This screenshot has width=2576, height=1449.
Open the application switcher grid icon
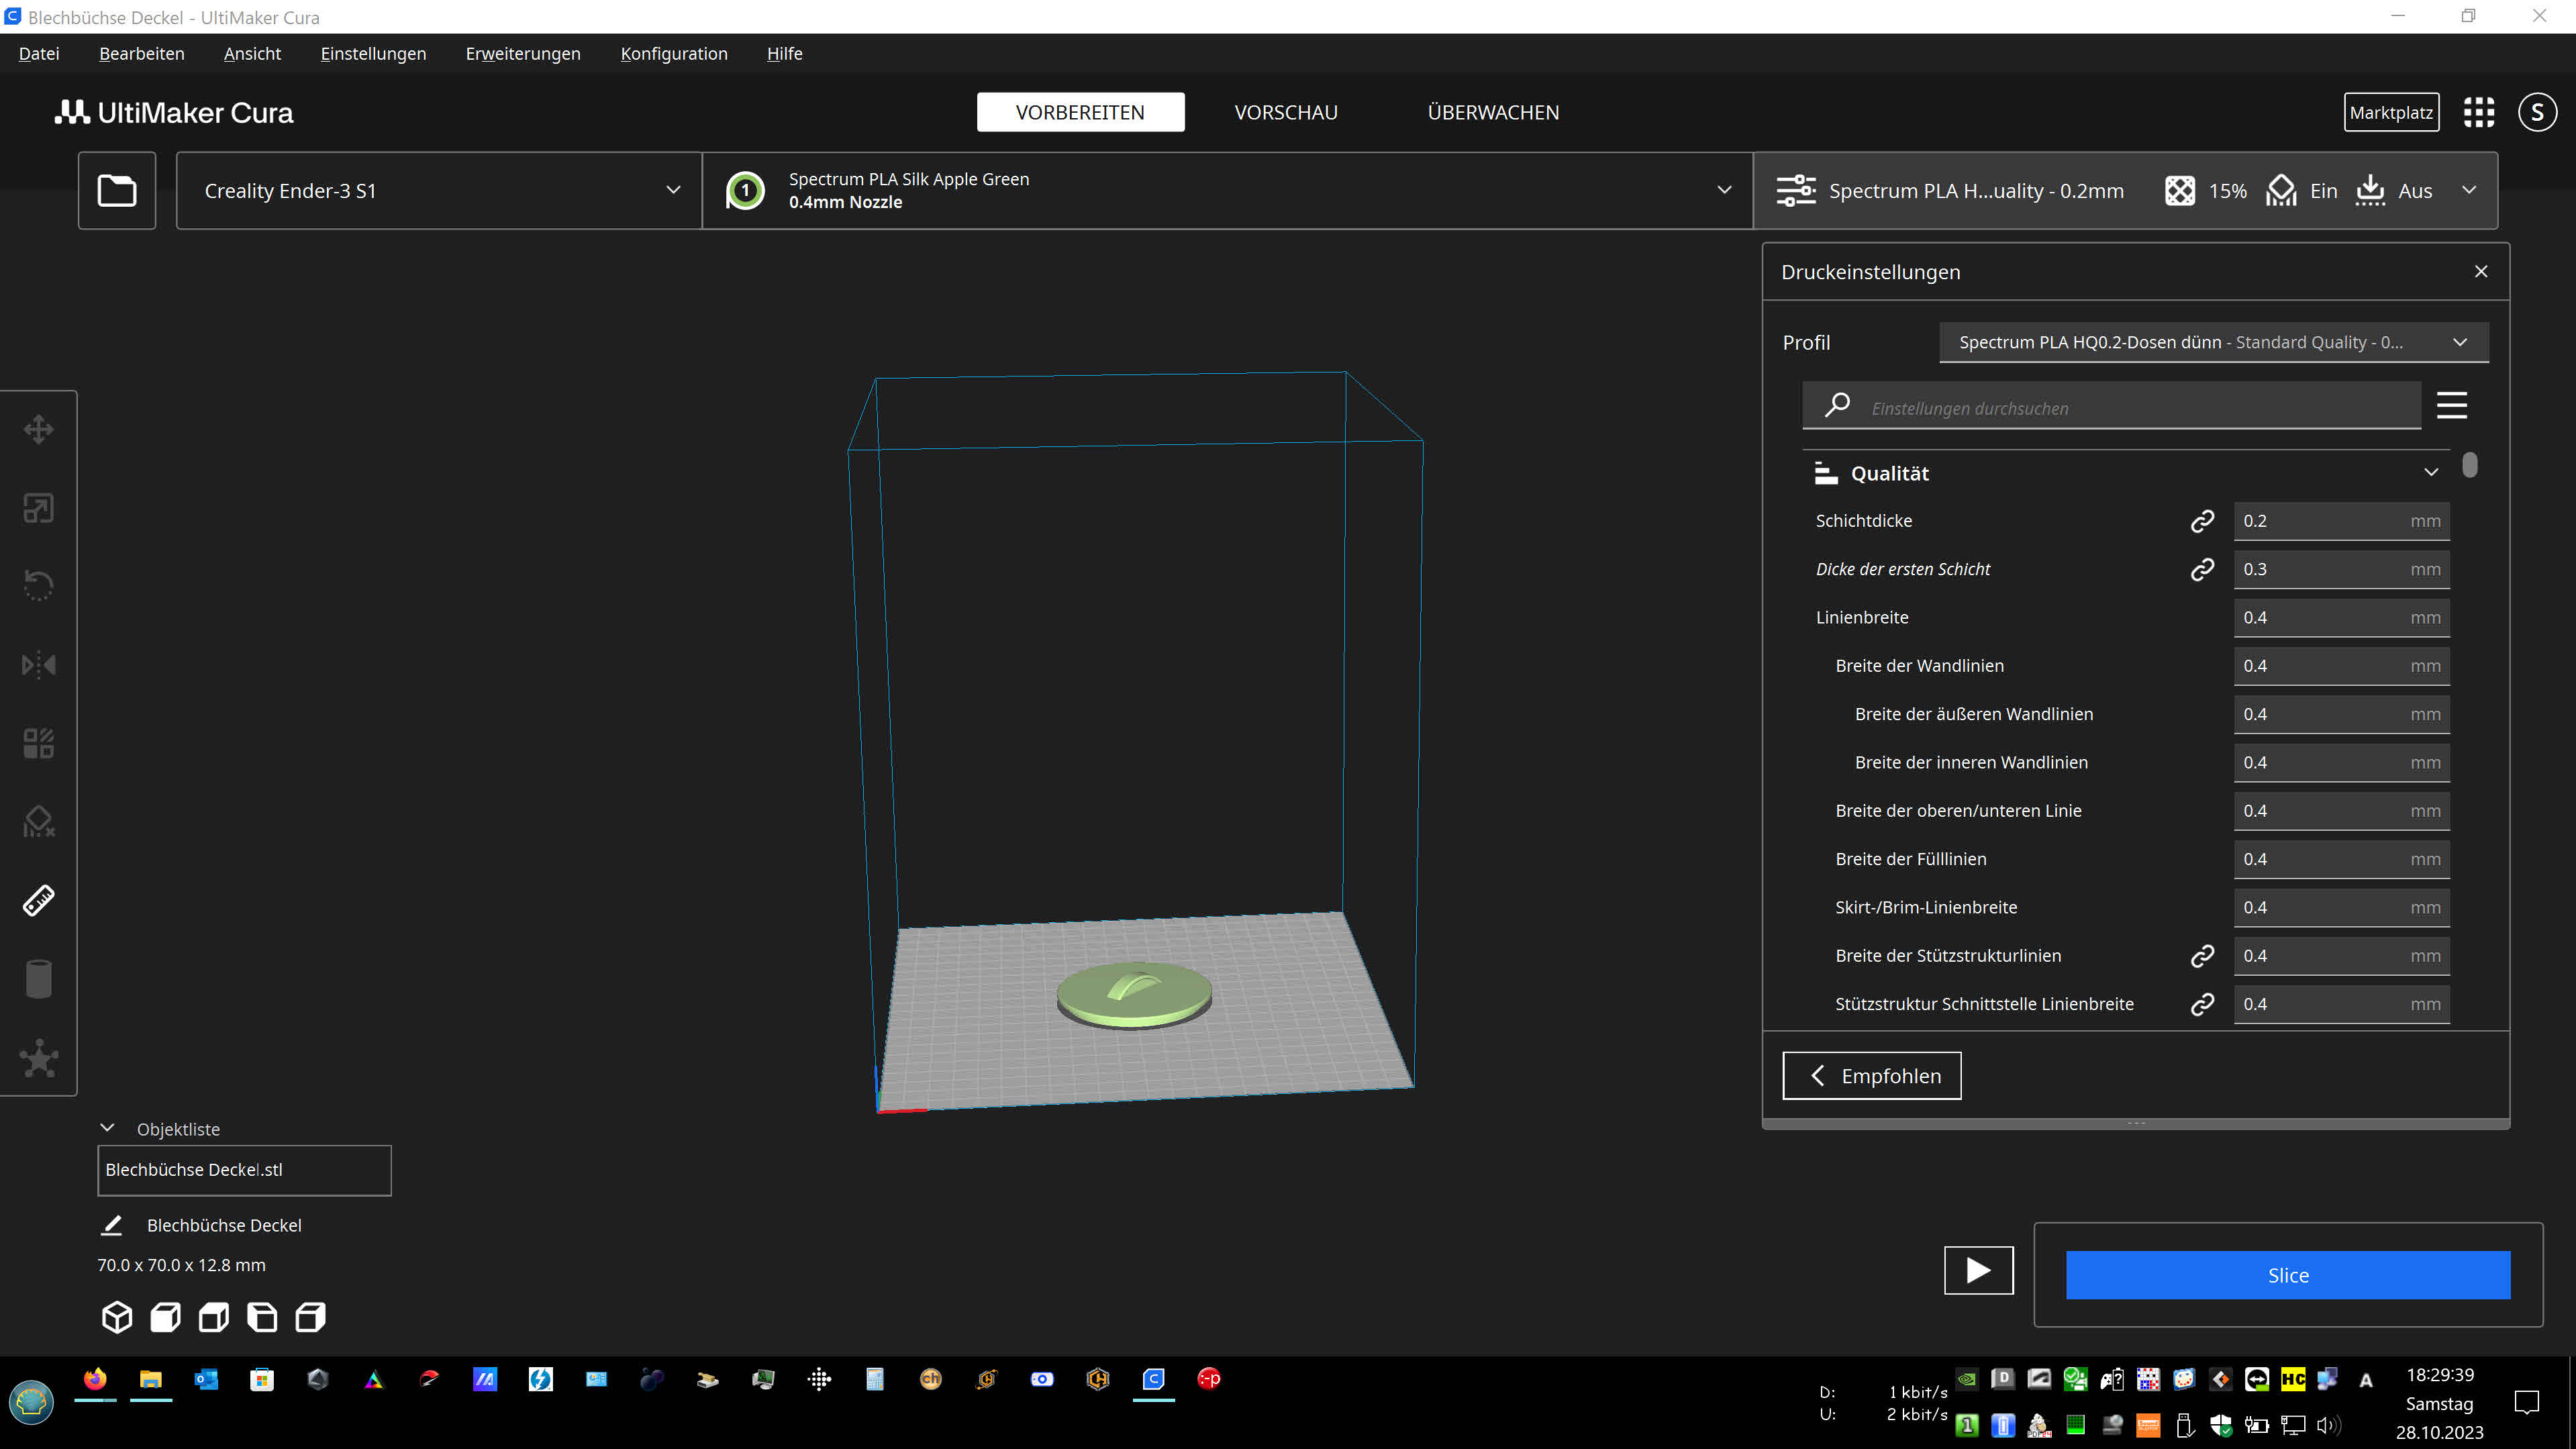2479,112
